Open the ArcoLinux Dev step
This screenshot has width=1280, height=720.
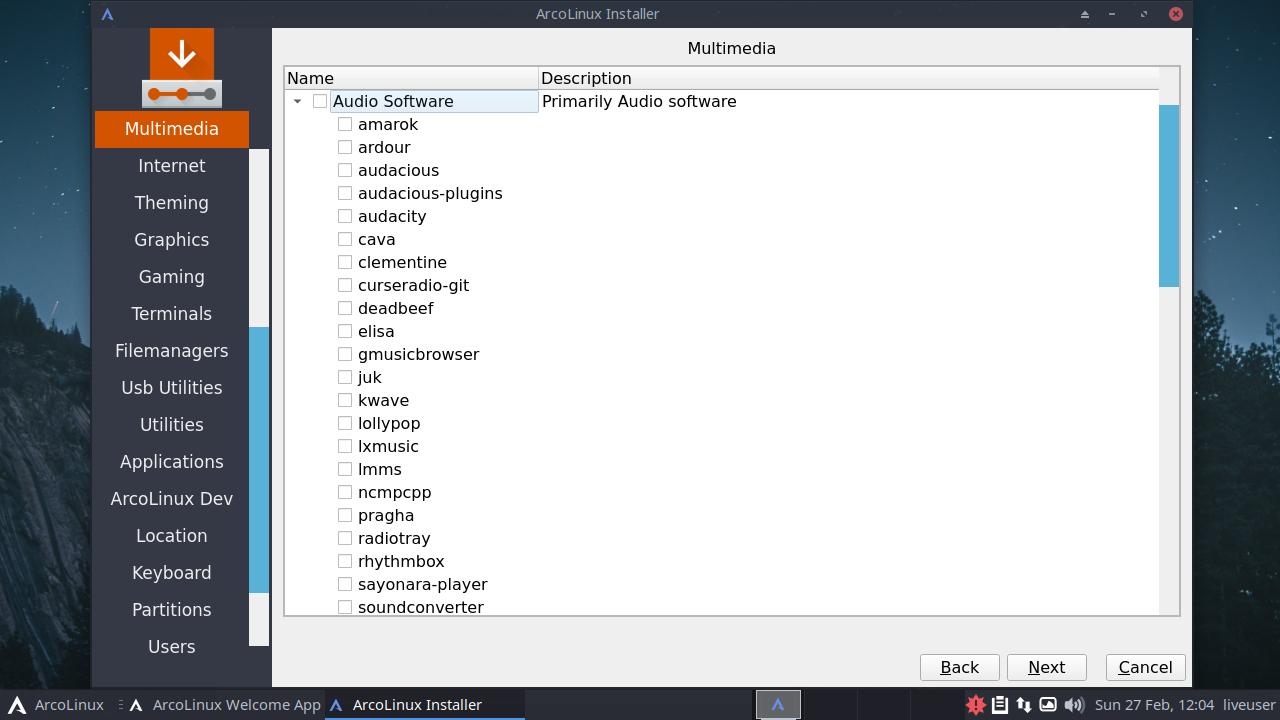pos(172,499)
